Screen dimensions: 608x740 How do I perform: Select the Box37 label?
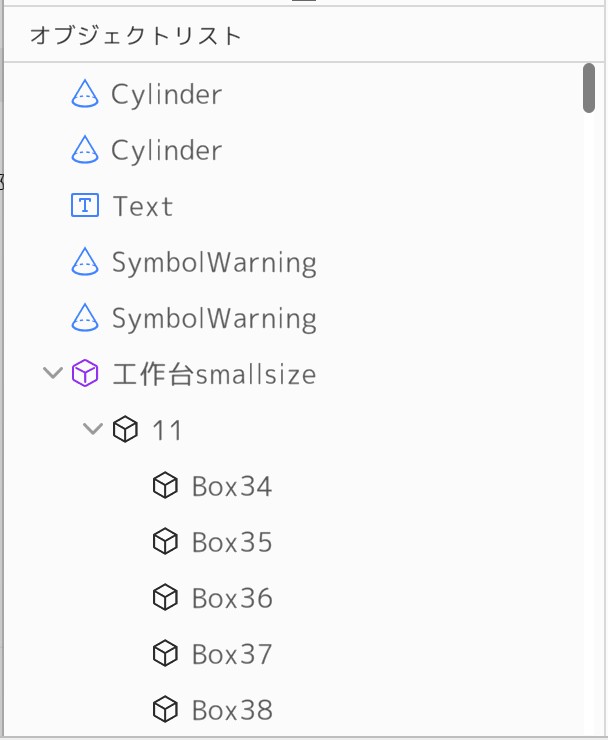tap(232, 654)
